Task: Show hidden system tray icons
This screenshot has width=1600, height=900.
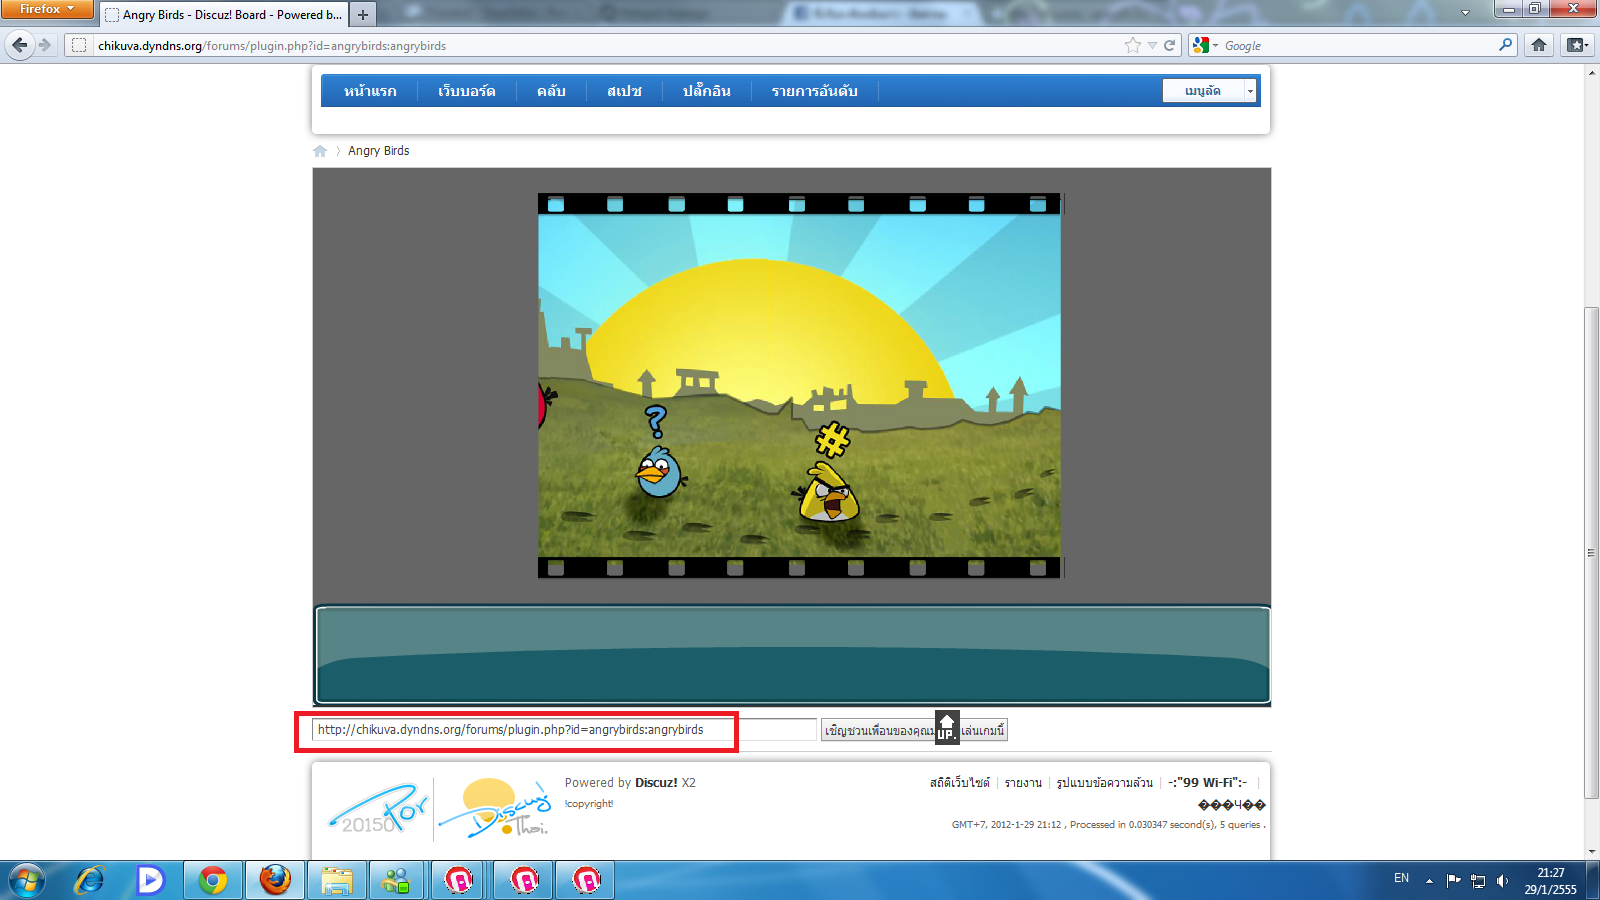Action: [x=1429, y=881]
